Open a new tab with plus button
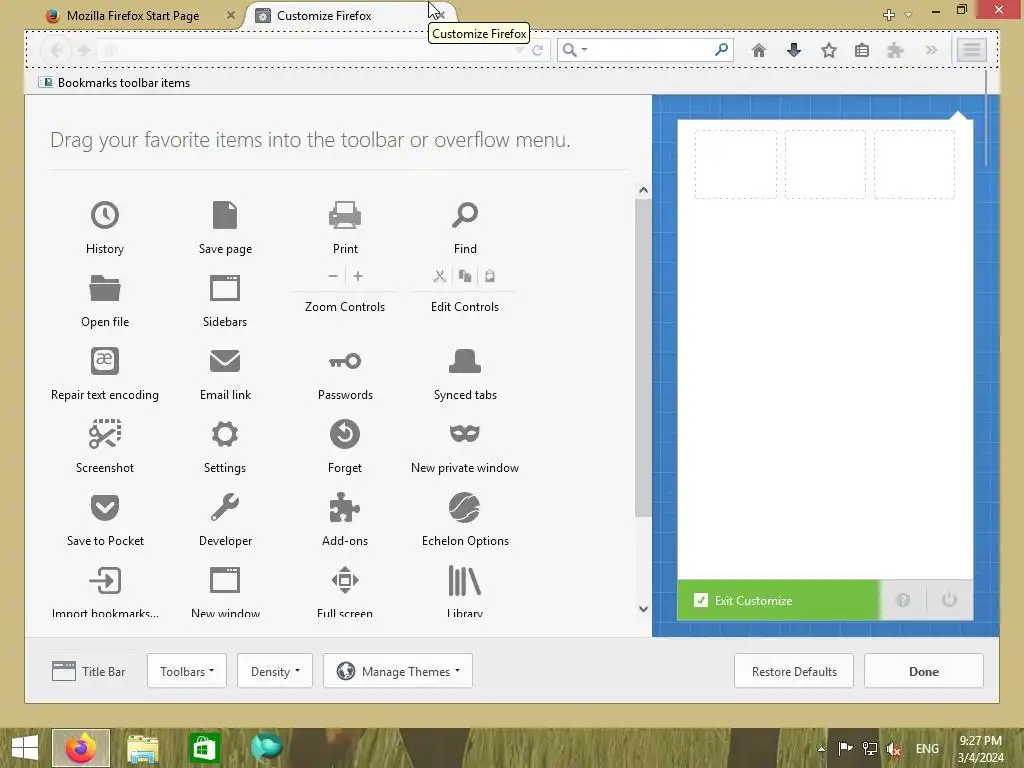 point(889,15)
